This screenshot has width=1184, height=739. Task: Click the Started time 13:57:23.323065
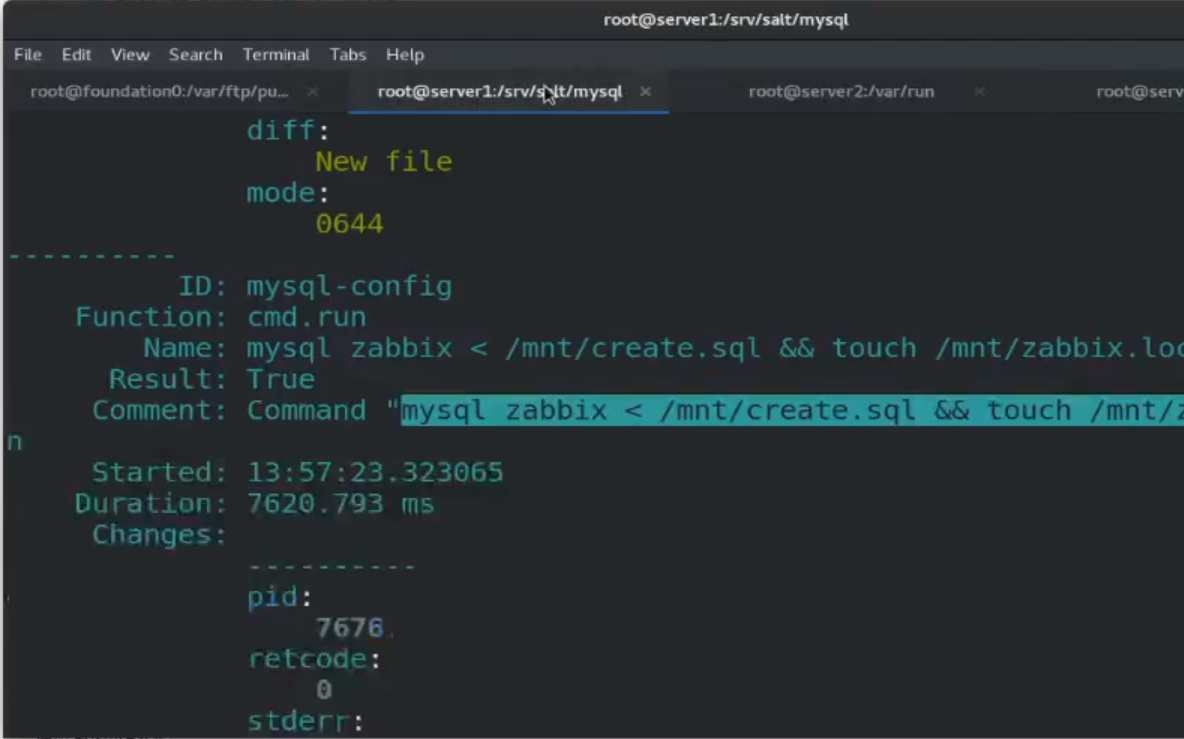375,473
